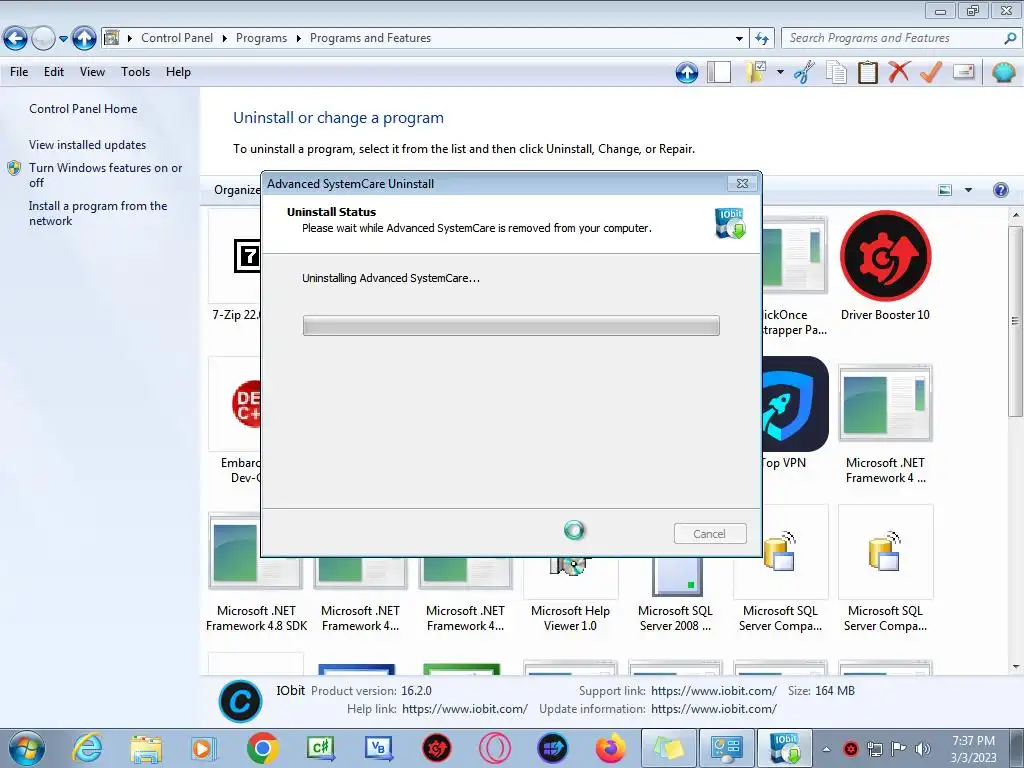Open the View menu

(92, 72)
